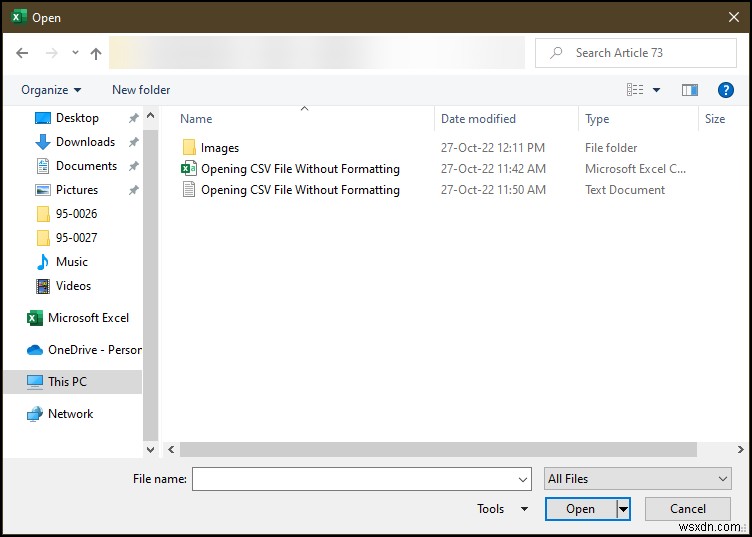The width and height of the screenshot is (752, 537).
Task: Click the Desktop monitor icon
Action: coord(43,118)
